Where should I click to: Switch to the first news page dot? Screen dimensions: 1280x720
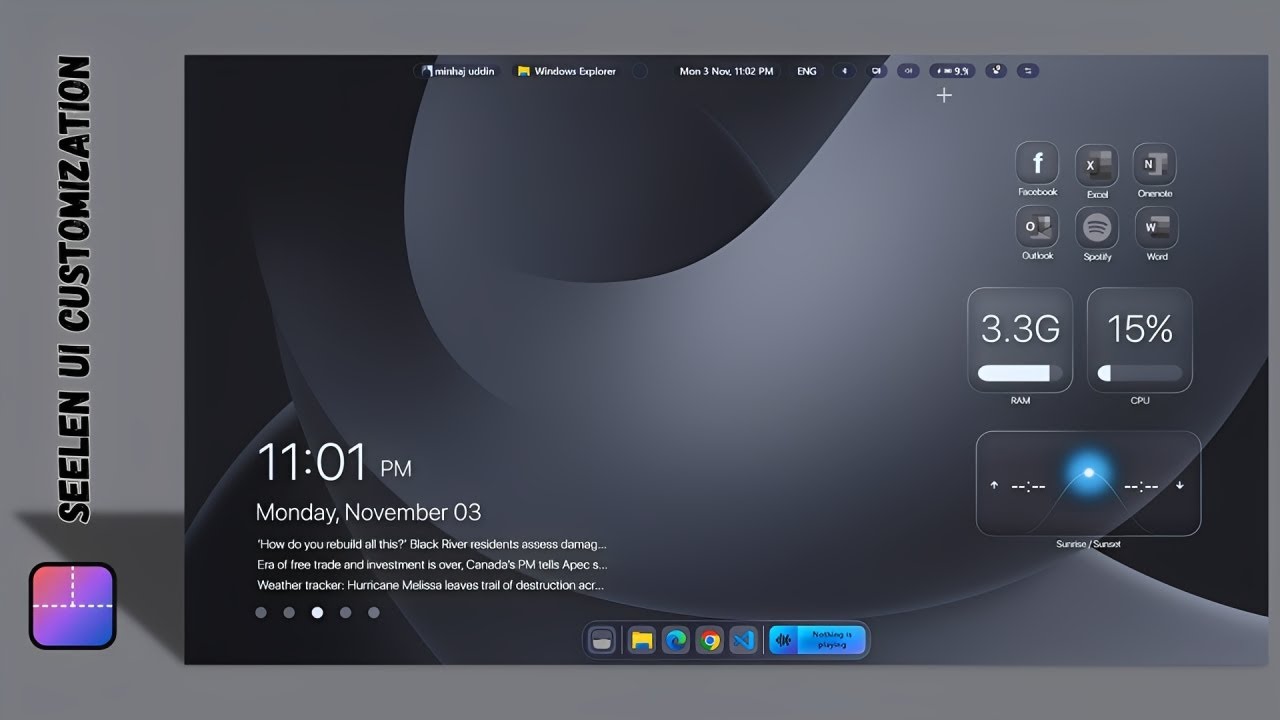261,612
